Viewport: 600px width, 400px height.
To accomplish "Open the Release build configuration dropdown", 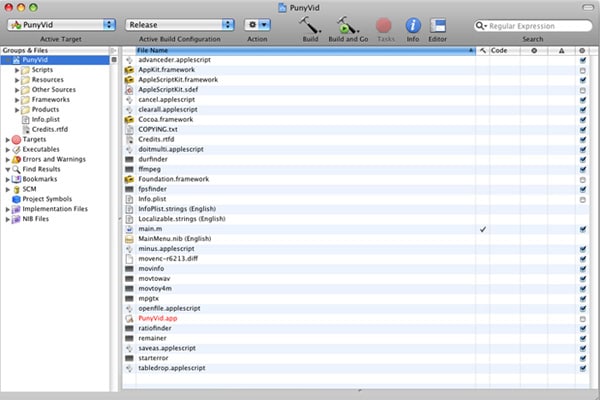I will tap(179, 25).
